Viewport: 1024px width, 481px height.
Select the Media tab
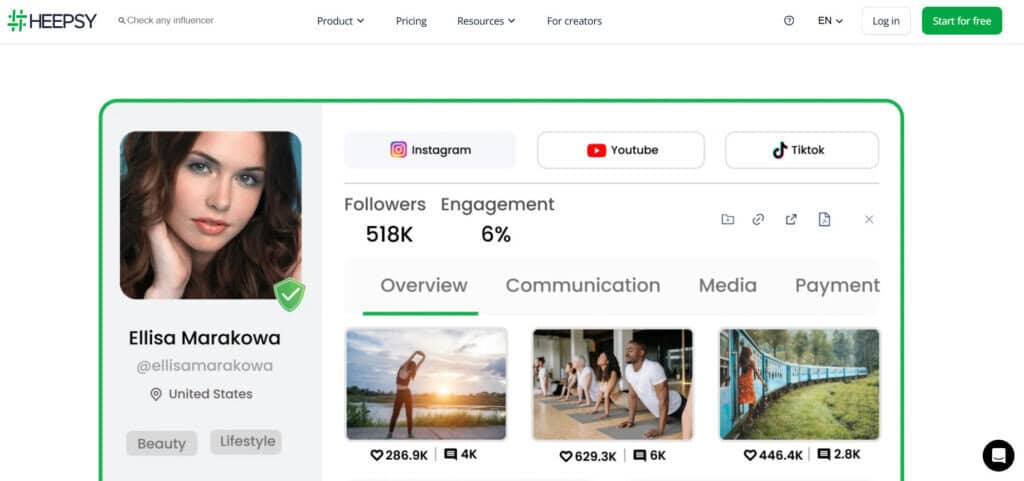tap(728, 285)
